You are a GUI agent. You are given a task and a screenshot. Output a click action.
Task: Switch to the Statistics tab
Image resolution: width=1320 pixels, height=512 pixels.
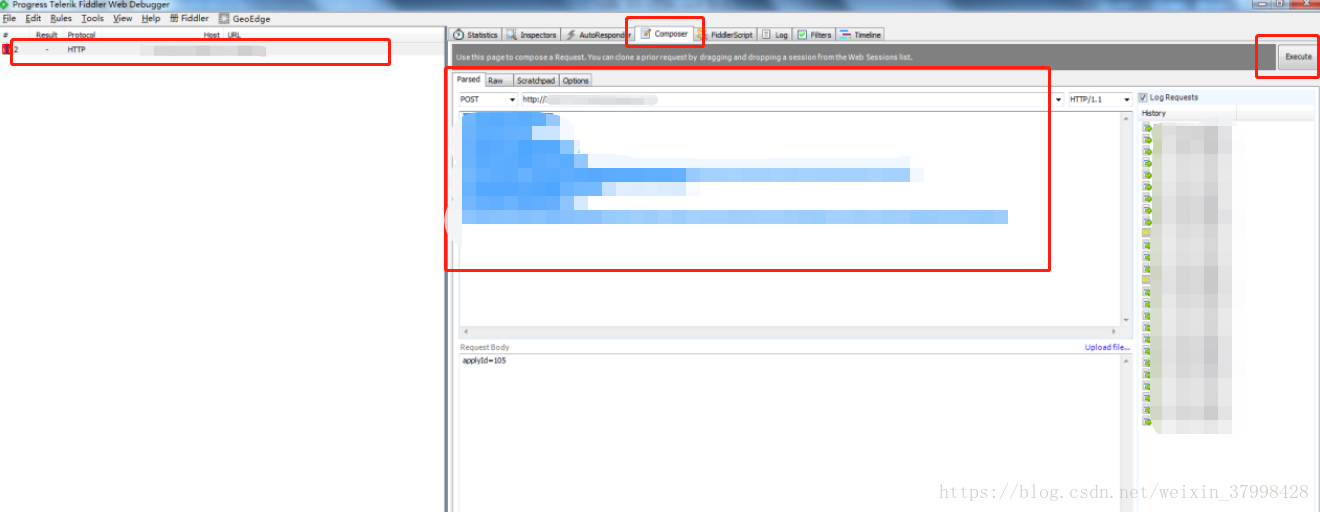475,35
